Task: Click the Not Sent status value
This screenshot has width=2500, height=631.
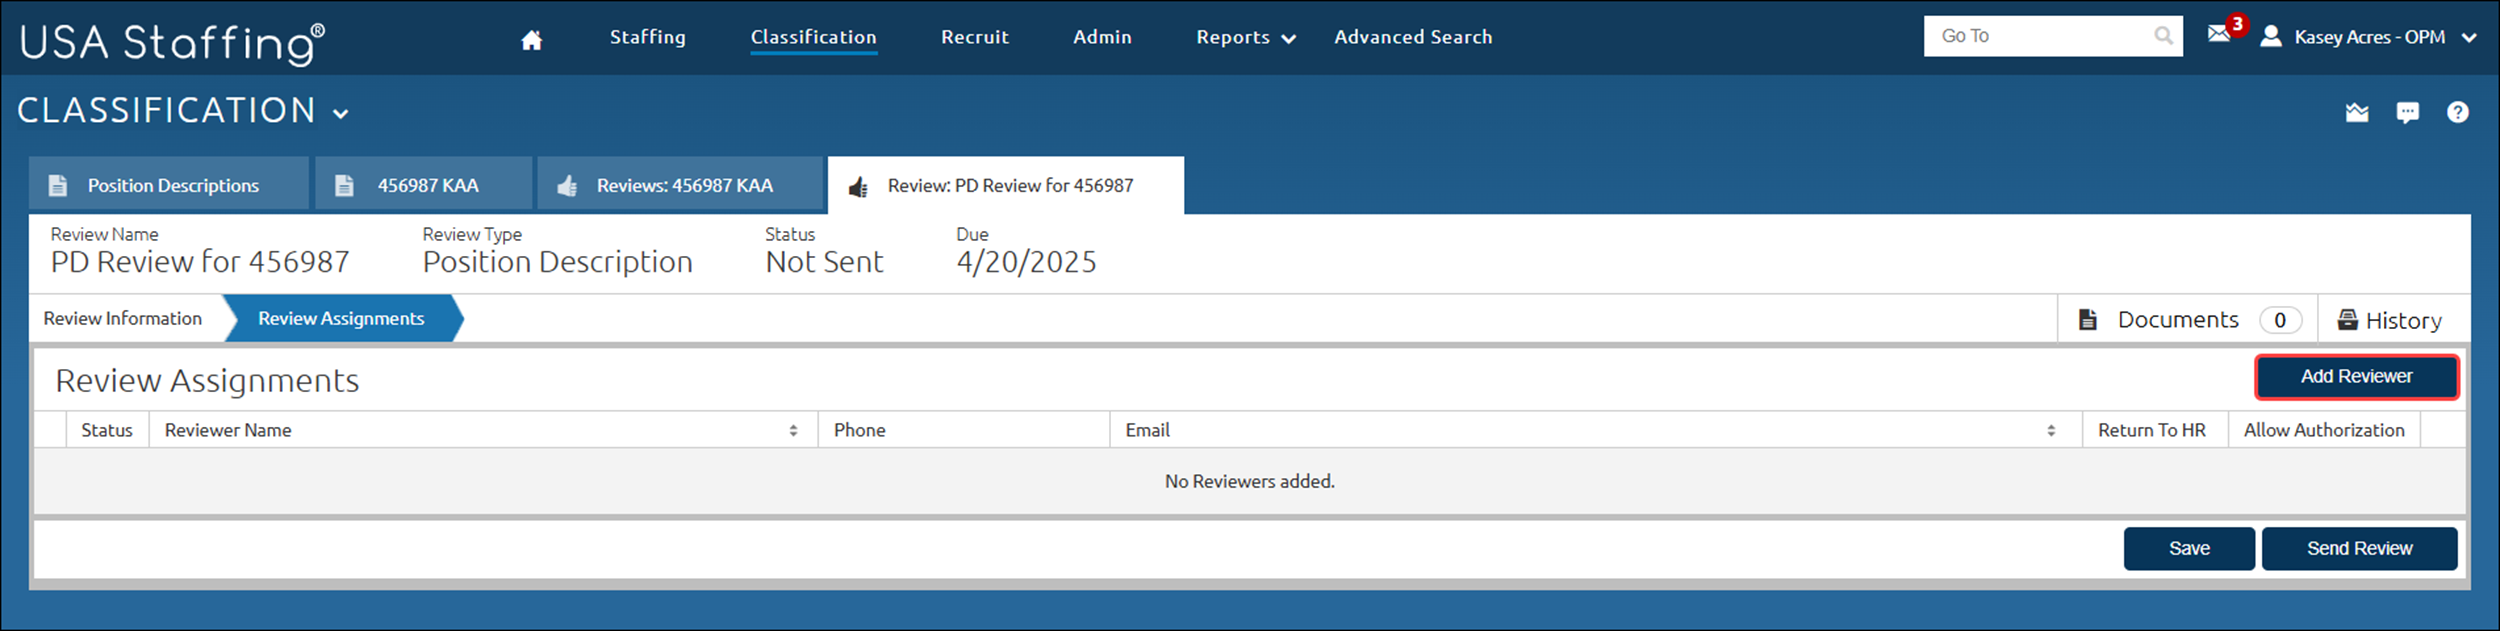Action: 824,262
